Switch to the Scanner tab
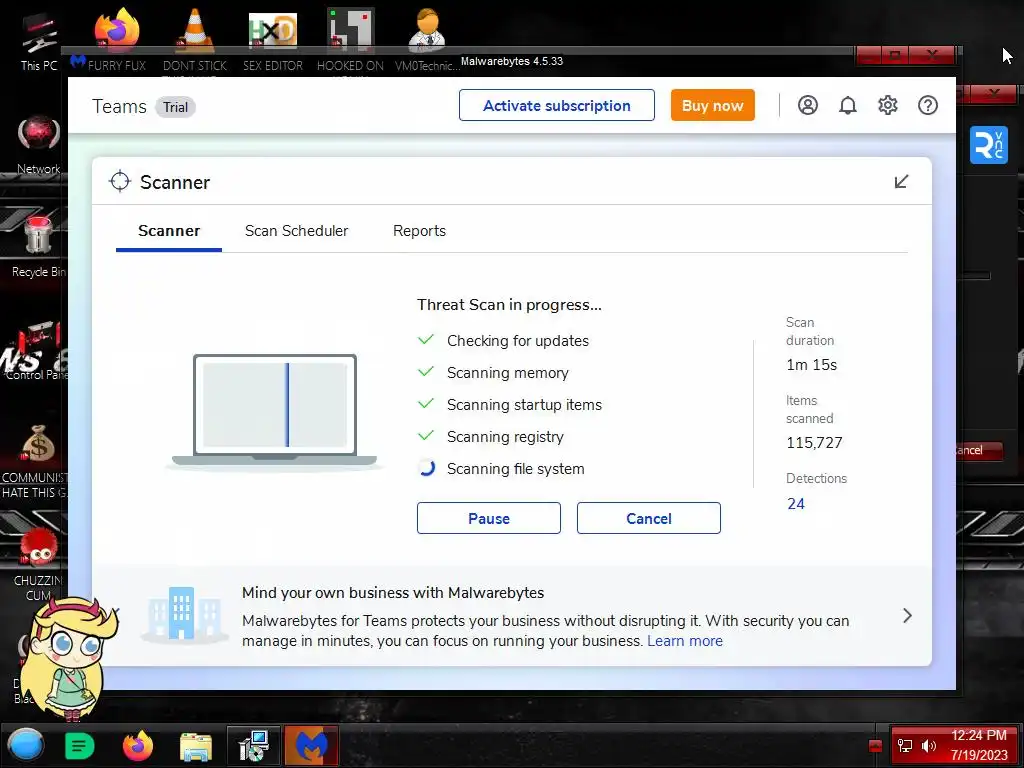The width and height of the screenshot is (1024, 768). tap(168, 231)
